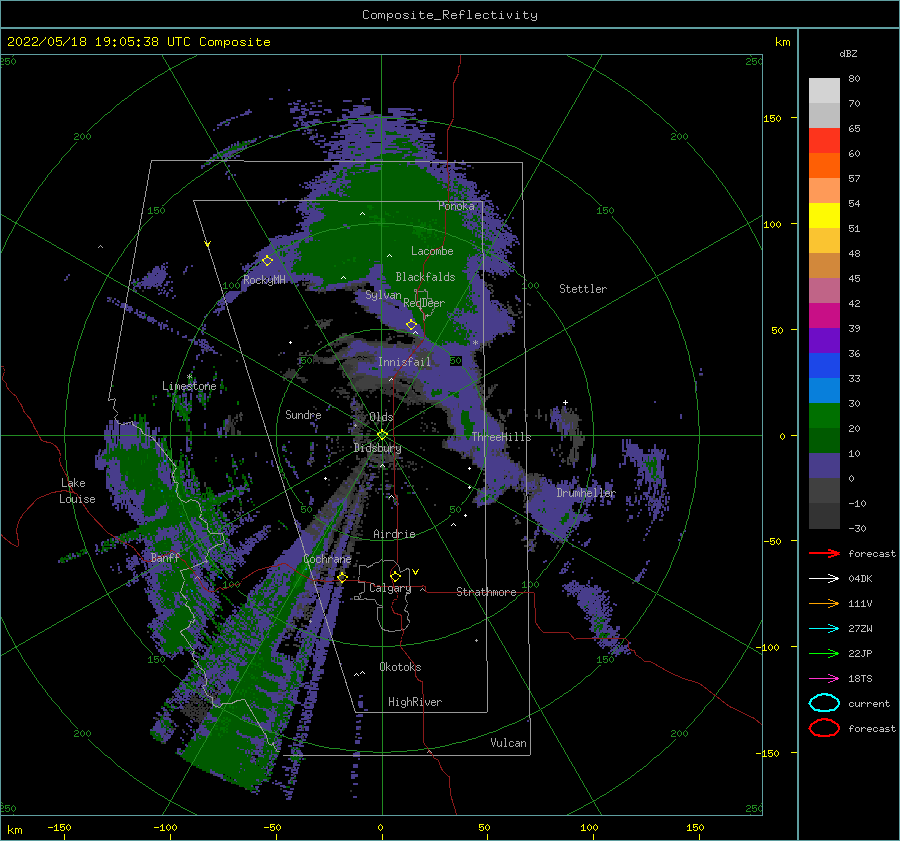
Task: Click the Airdrie city label
Action: point(394,534)
